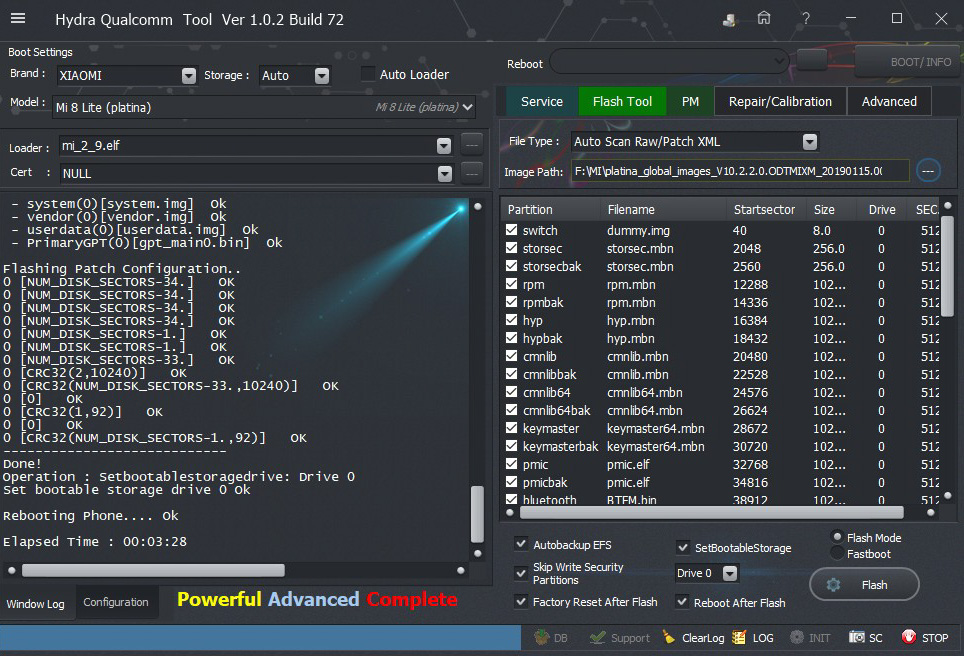This screenshot has width=964, height=656.
Task: Switch to the Repair/Calibration tab
Action: tap(780, 101)
